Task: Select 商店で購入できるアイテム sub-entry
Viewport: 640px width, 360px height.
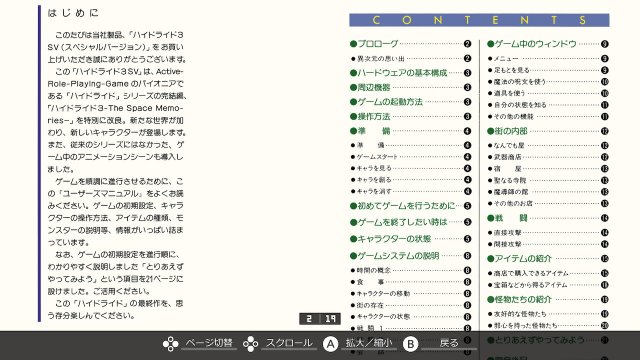Action: (x=548, y=273)
